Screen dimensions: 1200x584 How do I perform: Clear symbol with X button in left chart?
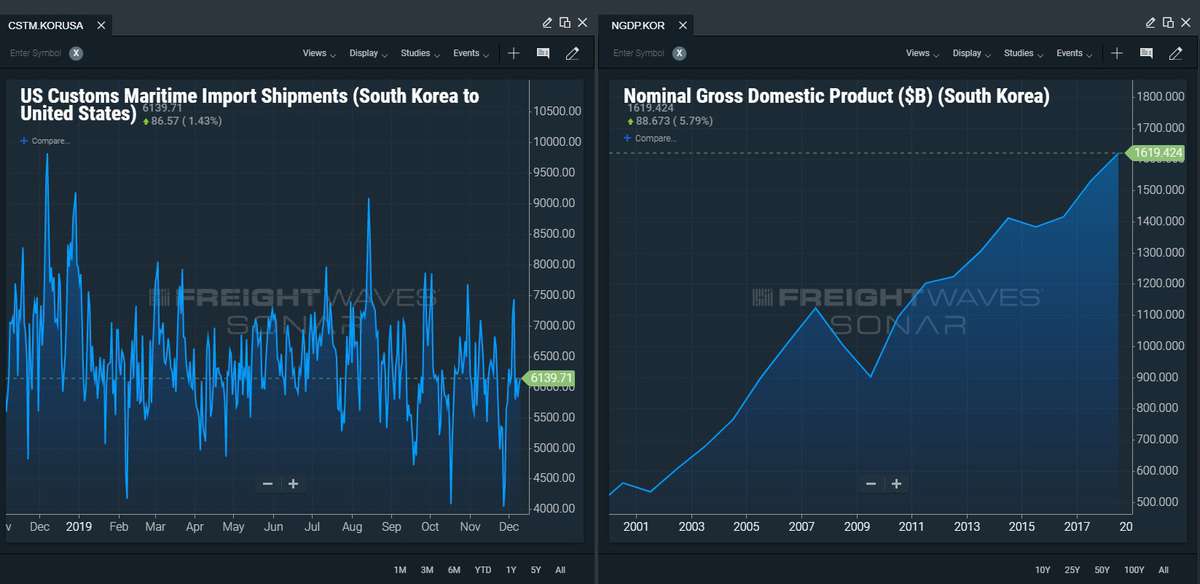(76, 53)
